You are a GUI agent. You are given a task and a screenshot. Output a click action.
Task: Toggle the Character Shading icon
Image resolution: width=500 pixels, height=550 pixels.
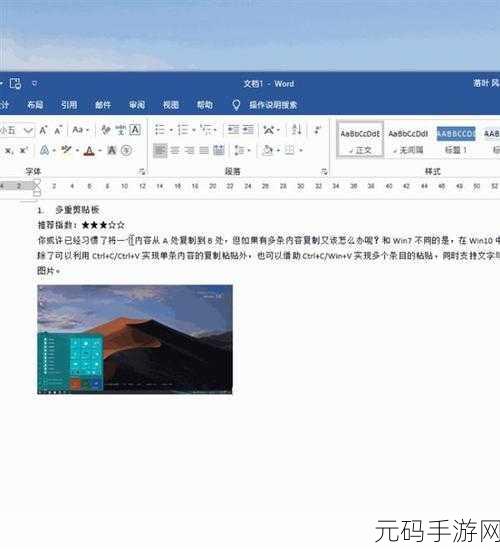click(x=112, y=151)
